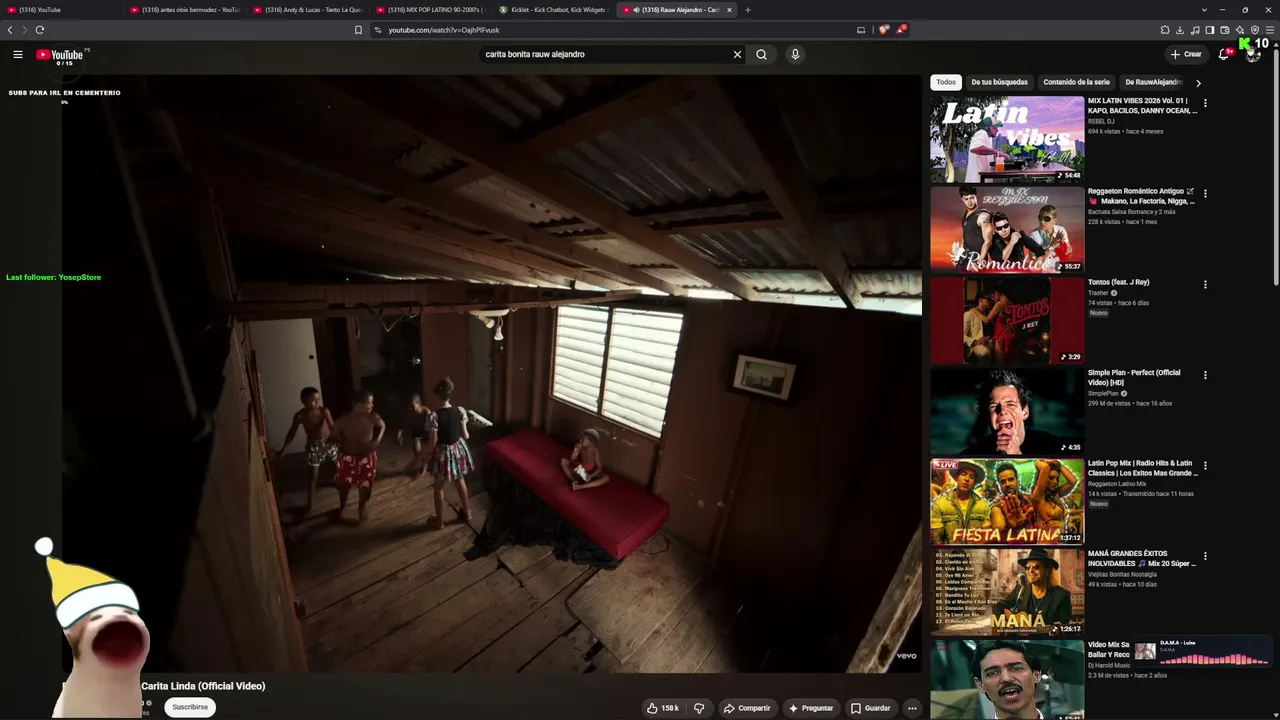The image size is (1280, 720).
Task: Save the video with Guardar
Action: tap(870, 708)
